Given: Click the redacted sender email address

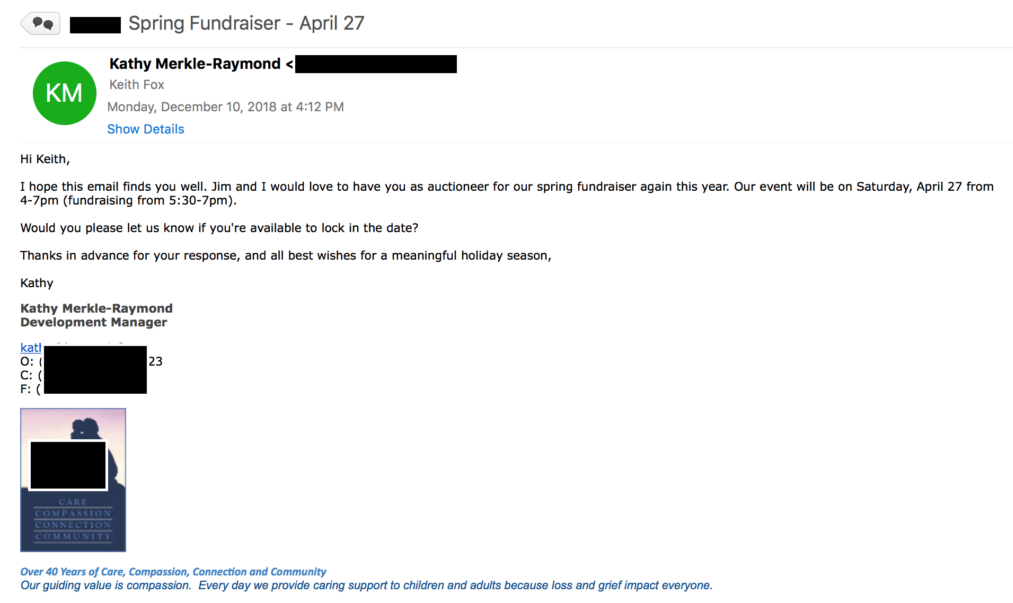Looking at the screenshot, I should [x=376, y=64].
